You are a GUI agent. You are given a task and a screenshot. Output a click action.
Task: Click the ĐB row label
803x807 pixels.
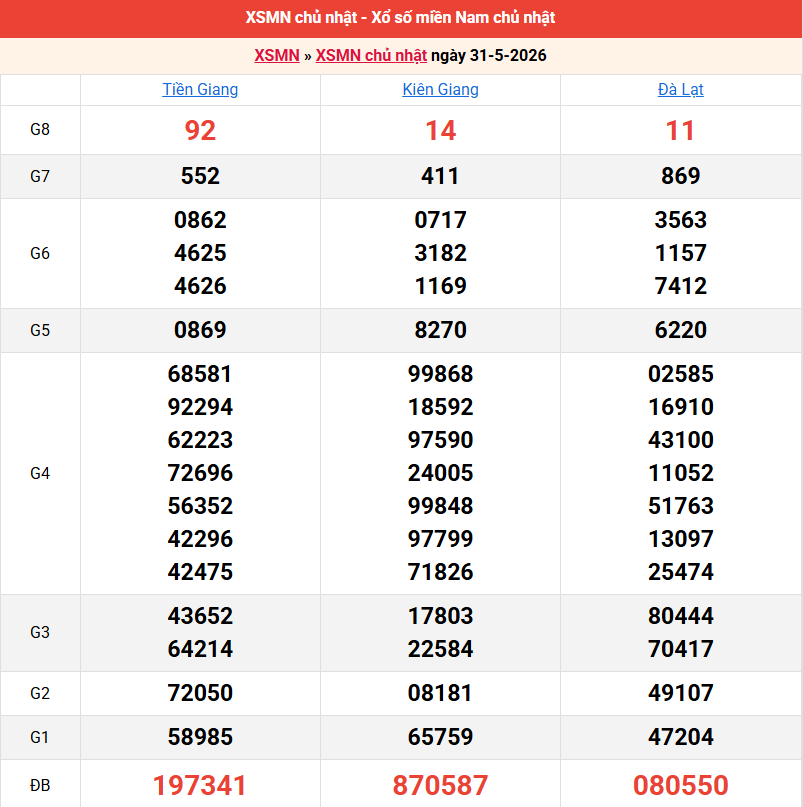40,785
